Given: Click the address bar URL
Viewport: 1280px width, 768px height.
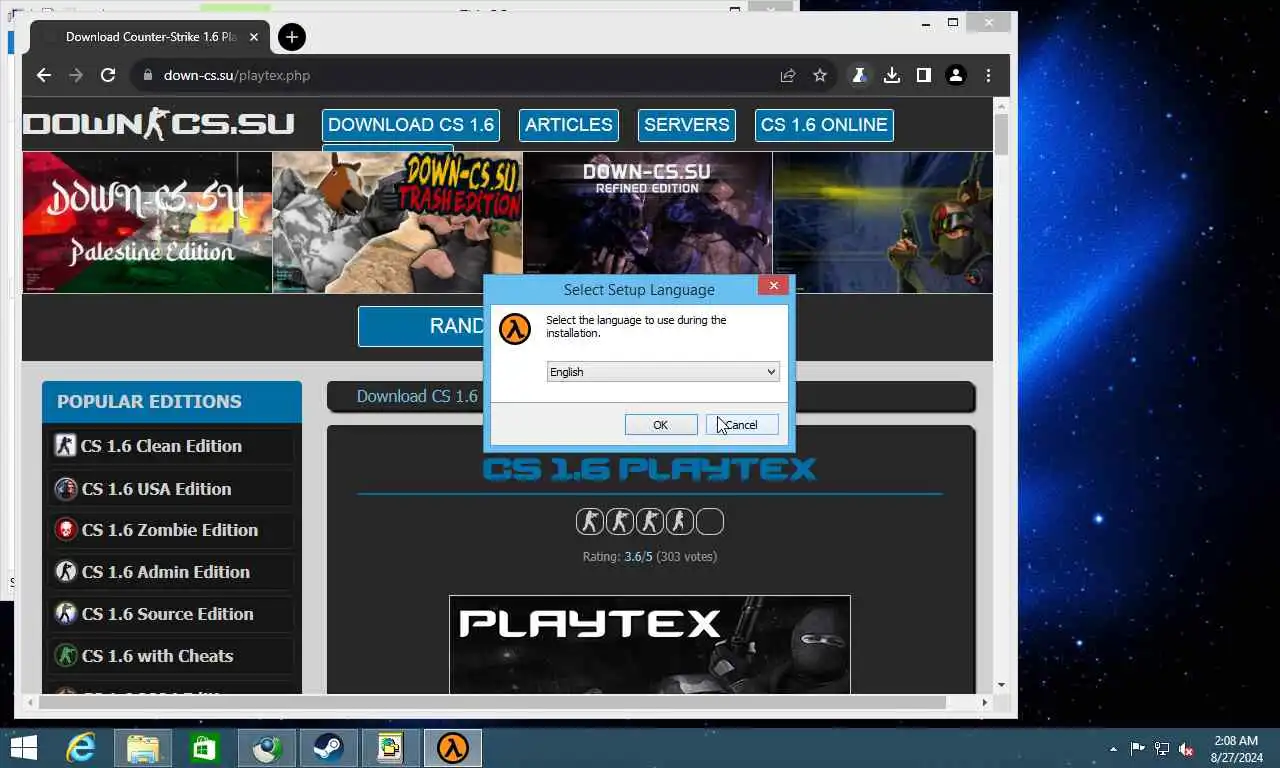Looking at the screenshot, I should (237, 75).
